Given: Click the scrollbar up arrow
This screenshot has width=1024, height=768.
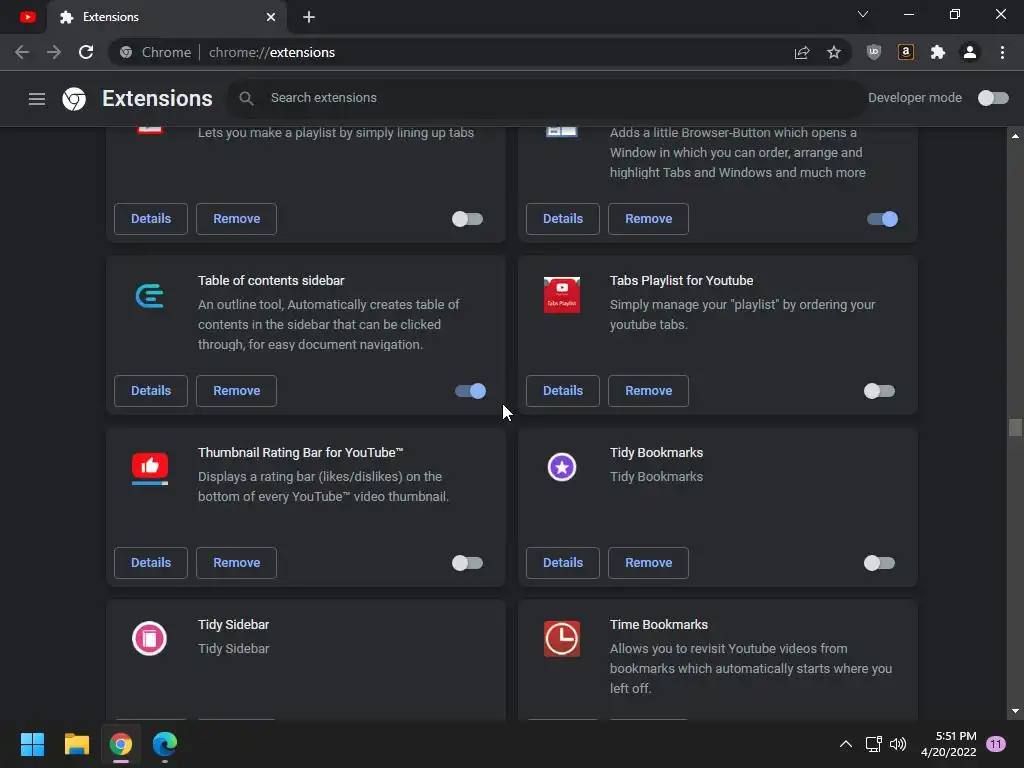Looking at the screenshot, I should click(x=1015, y=136).
